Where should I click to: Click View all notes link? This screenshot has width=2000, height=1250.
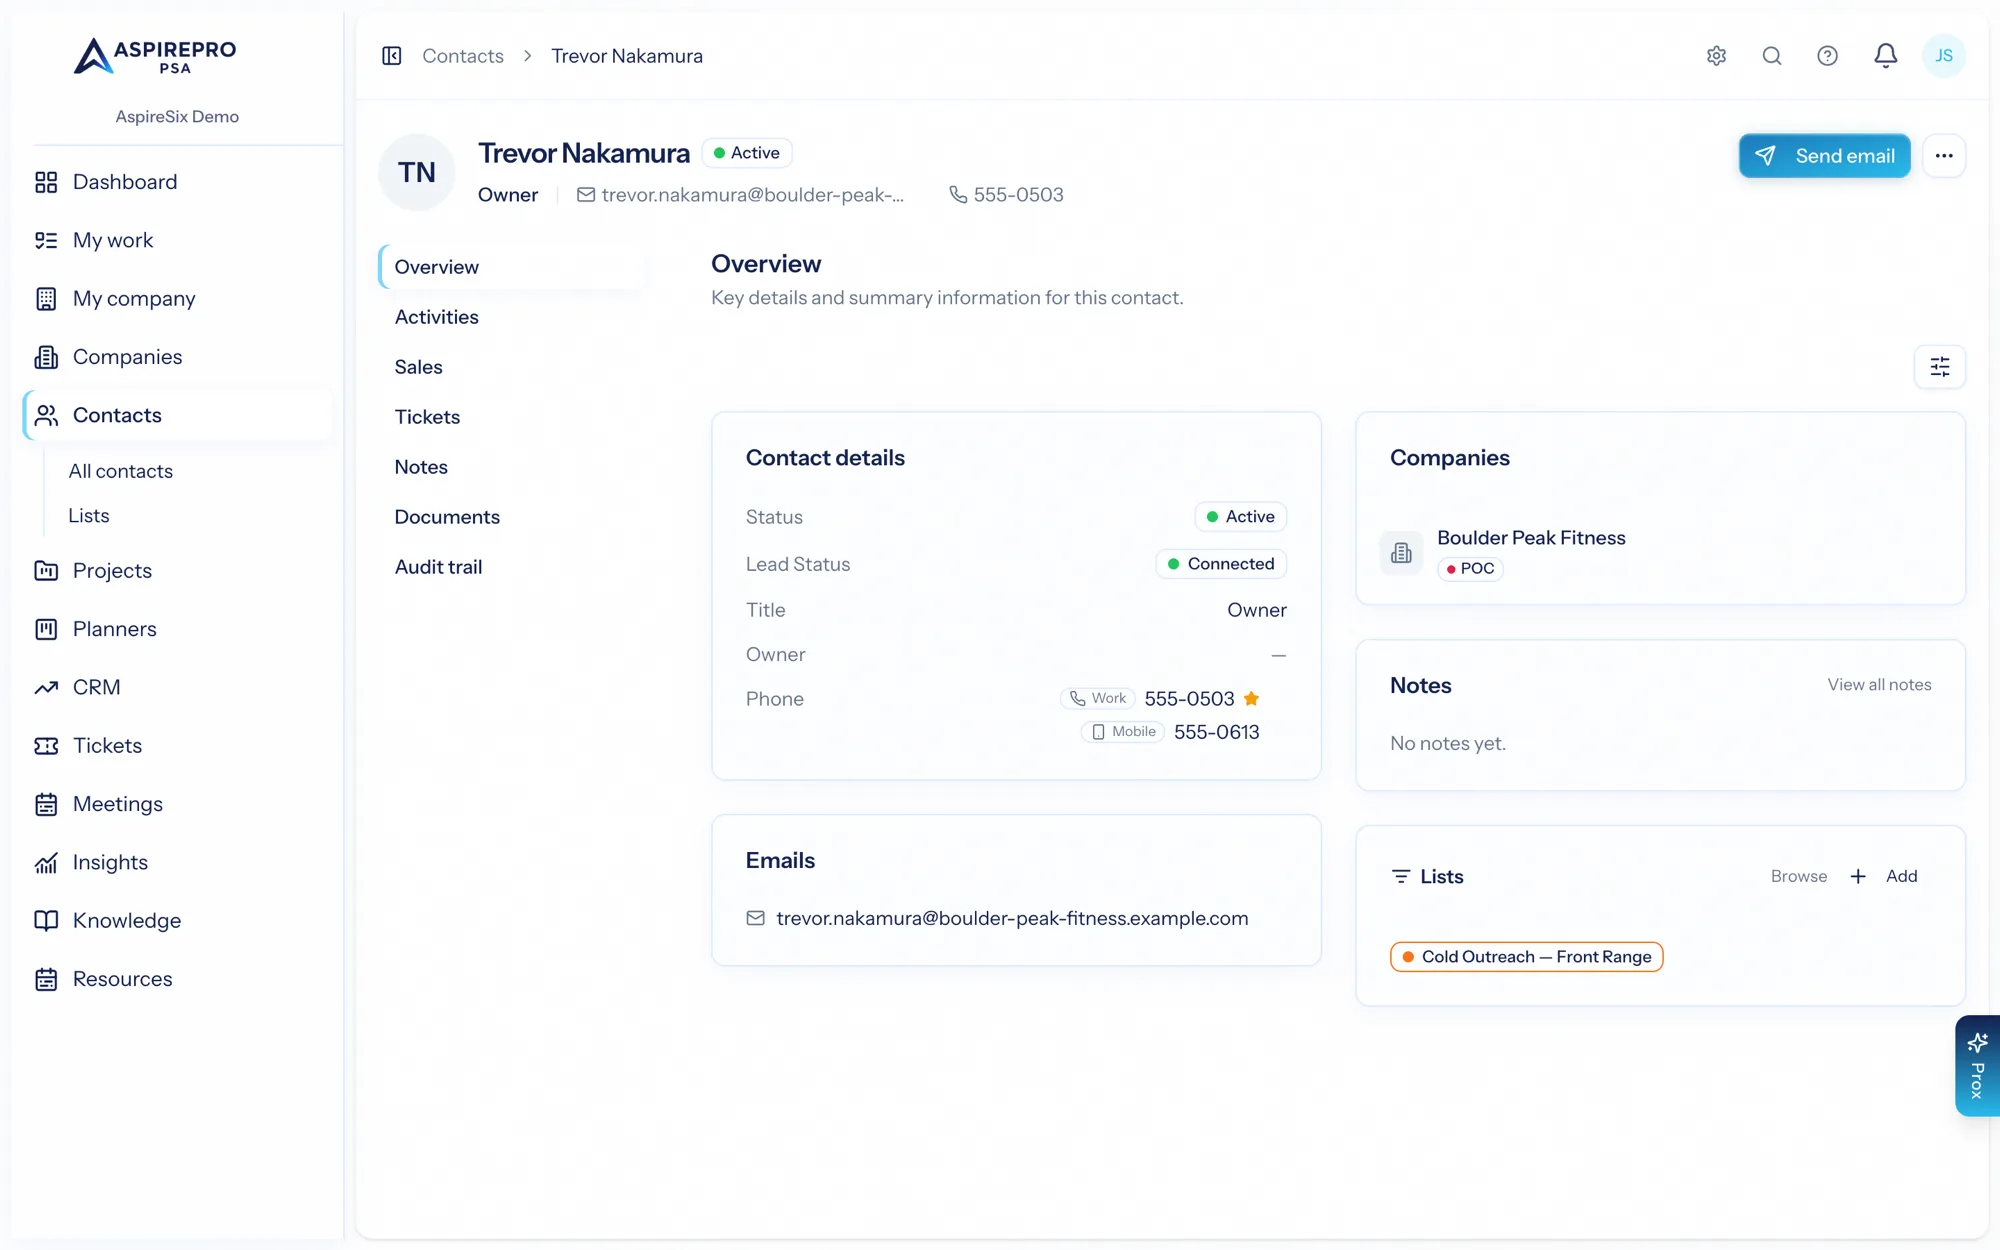[x=1879, y=685]
